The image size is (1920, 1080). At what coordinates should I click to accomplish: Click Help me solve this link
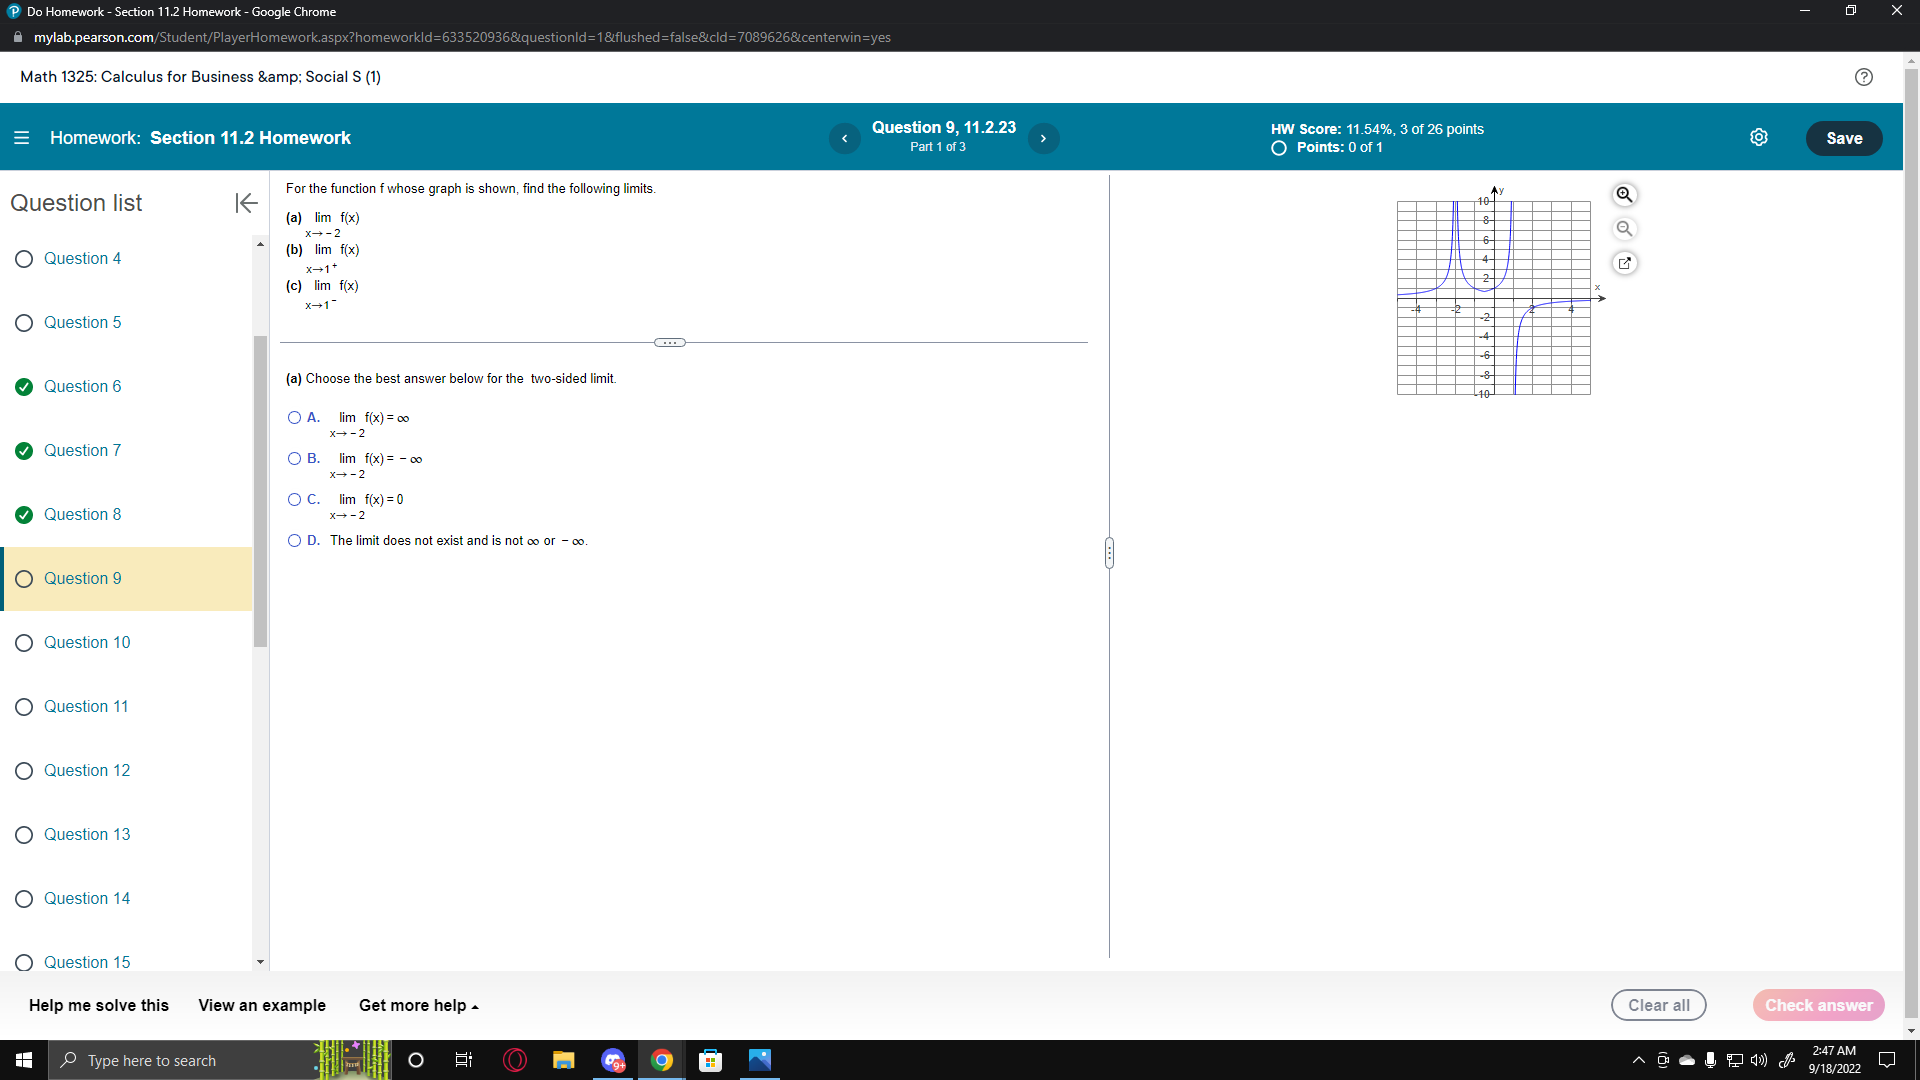coord(97,1005)
